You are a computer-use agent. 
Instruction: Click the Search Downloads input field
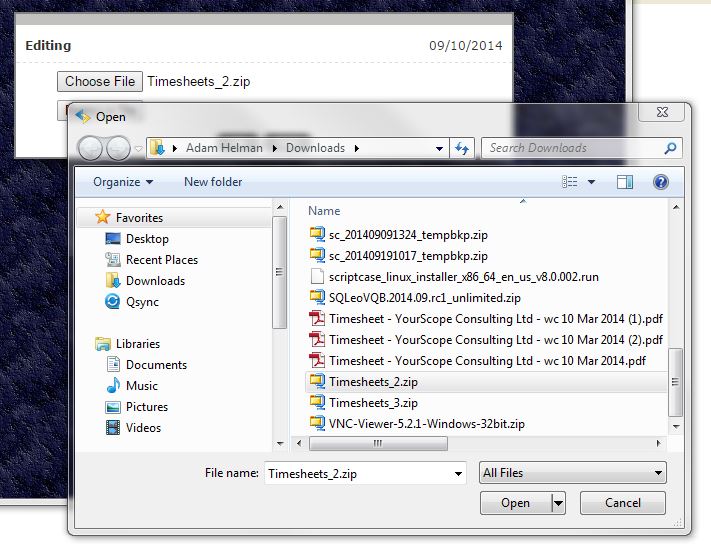coord(570,148)
